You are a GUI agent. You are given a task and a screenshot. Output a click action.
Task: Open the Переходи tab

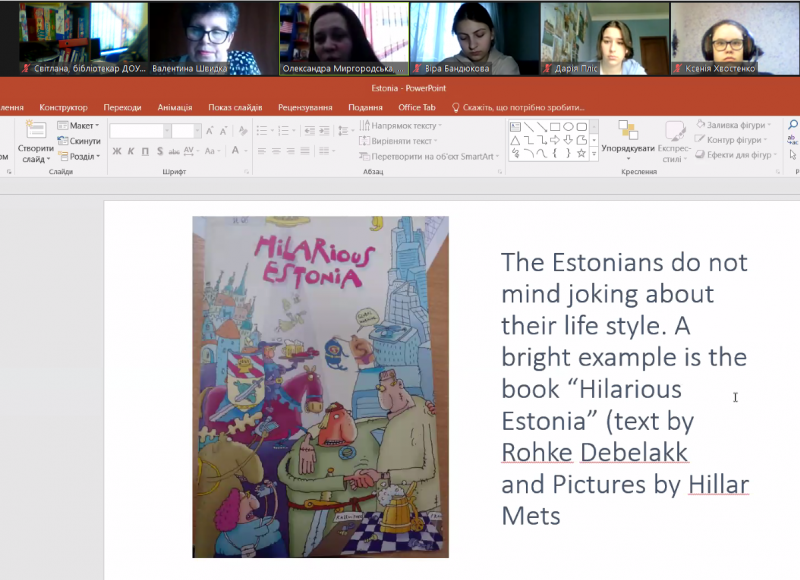[x=122, y=108]
